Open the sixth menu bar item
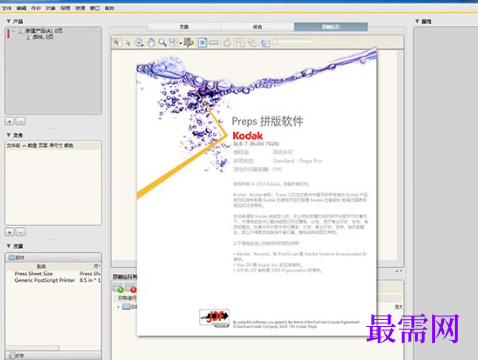The image size is (478, 360). tap(80, 8)
